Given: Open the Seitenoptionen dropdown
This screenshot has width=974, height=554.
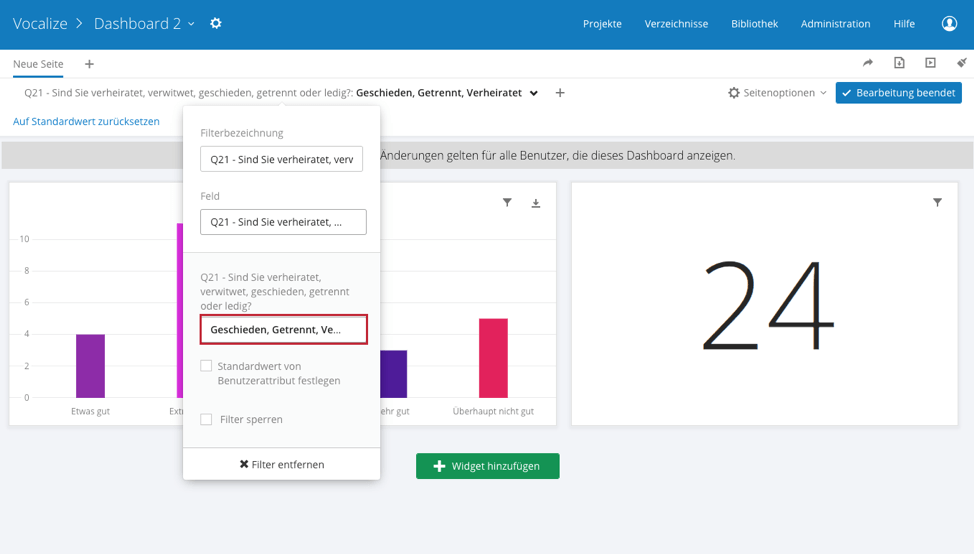Looking at the screenshot, I should point(777,93).
